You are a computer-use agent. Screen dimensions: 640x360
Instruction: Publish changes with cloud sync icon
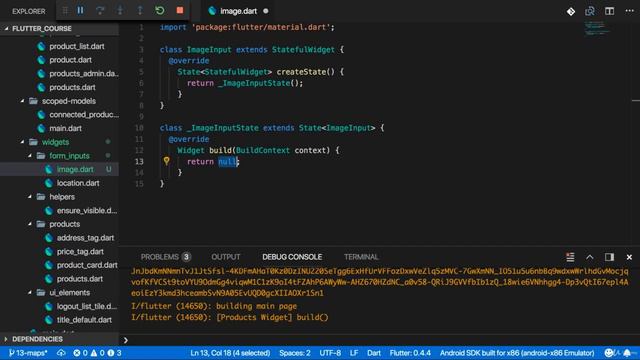point(61,353)
